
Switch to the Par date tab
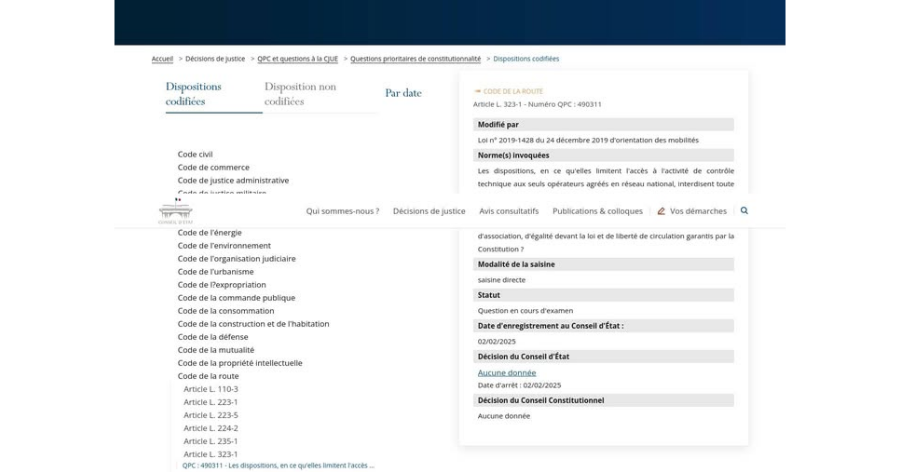403,93
